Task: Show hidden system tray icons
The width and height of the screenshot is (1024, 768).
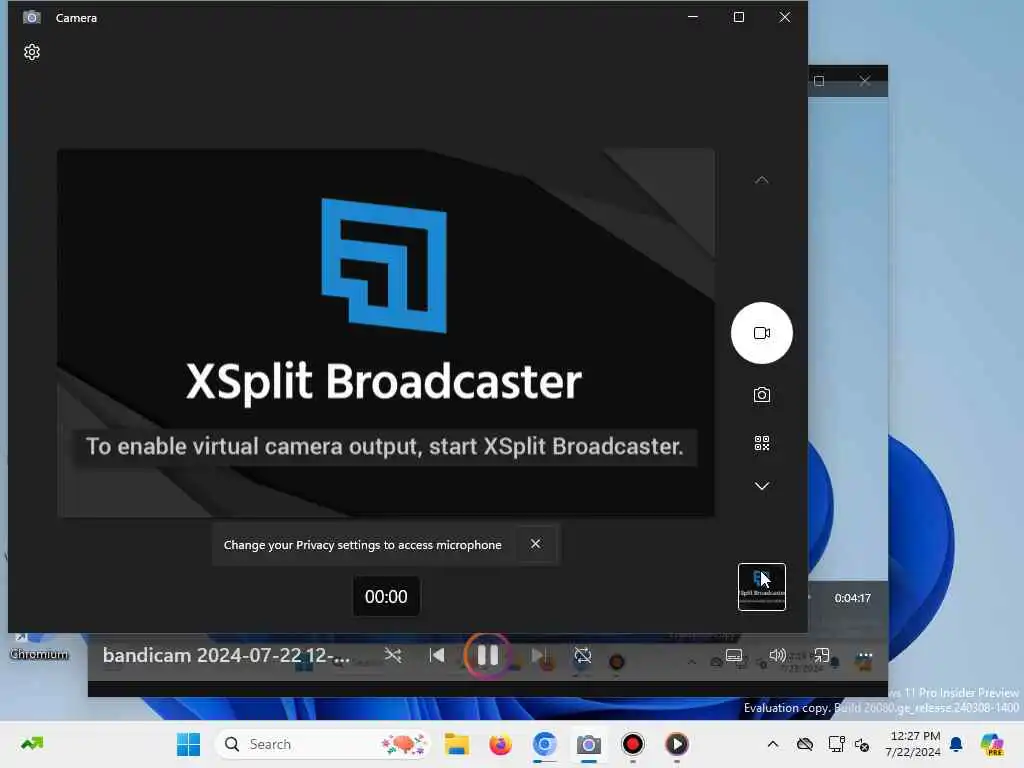Action: [773, 744]
